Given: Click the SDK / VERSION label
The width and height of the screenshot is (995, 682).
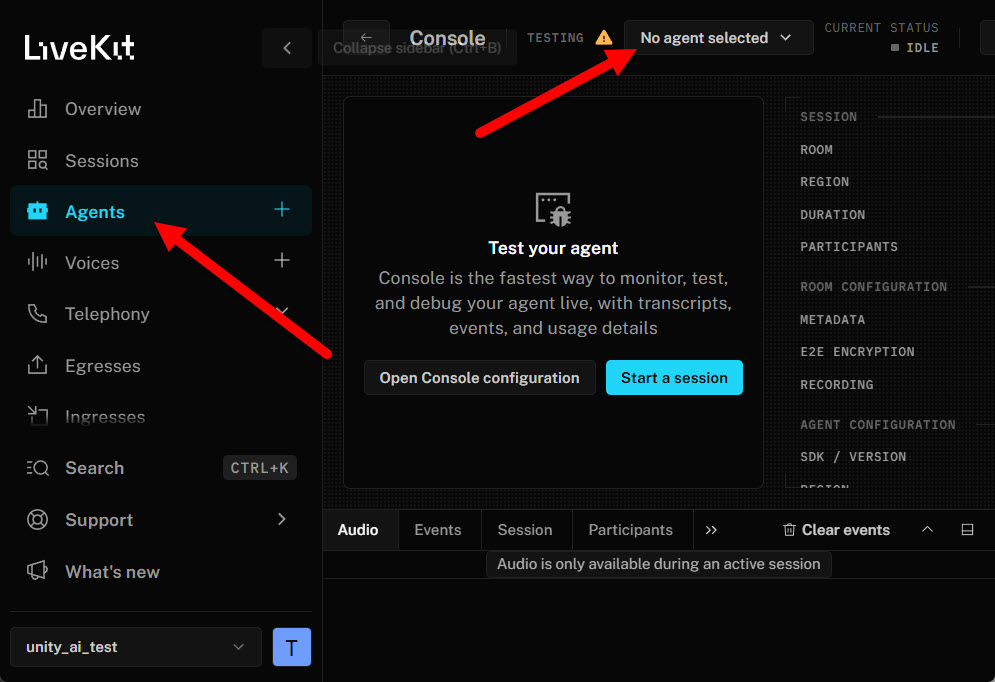Looking at the screenshot, I should tap(853, 457).
